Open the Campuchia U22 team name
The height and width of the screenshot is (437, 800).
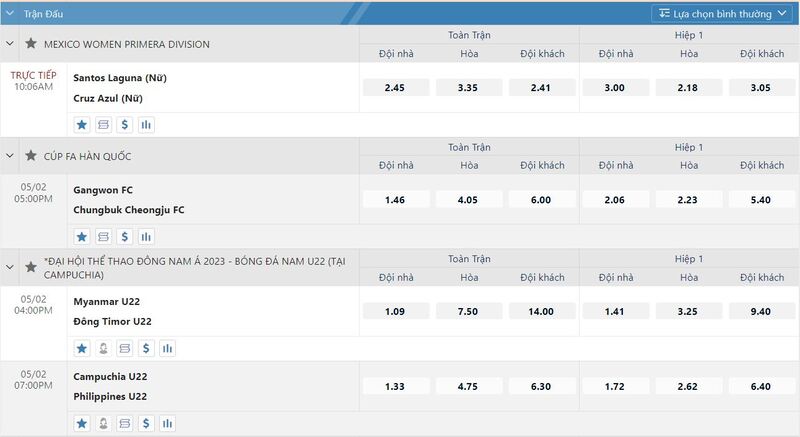[x=110, y=377]
